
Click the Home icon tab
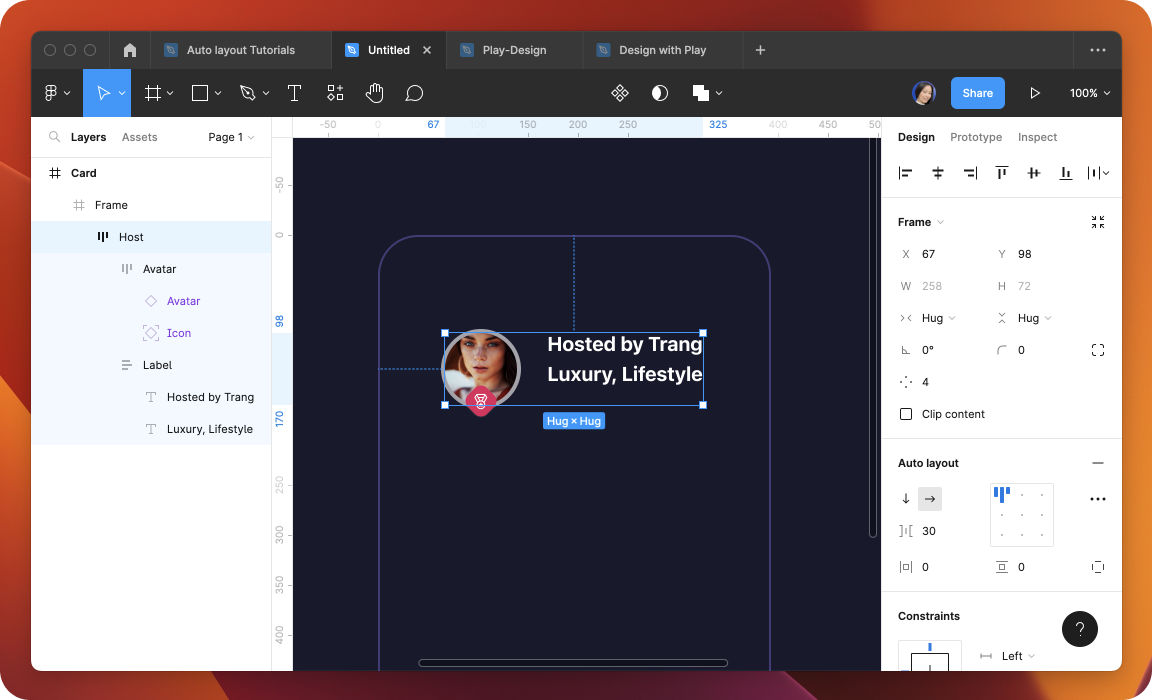(130, 50)
